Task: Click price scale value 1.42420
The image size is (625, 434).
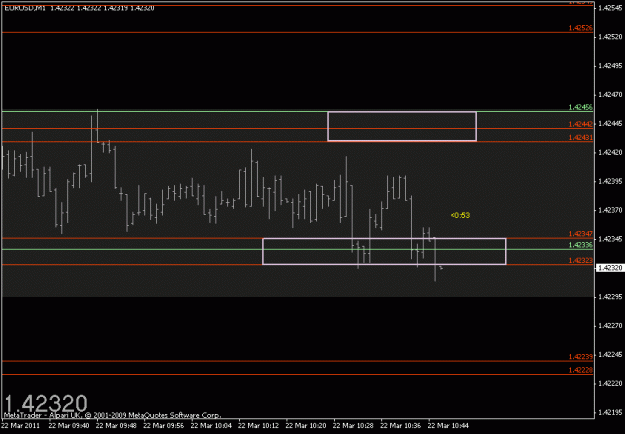Action: 610,152
